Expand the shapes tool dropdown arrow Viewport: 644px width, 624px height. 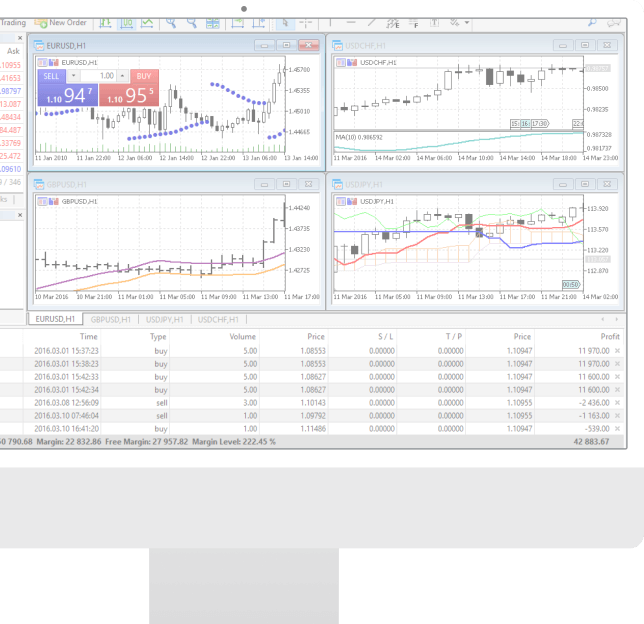coord(467,23)
